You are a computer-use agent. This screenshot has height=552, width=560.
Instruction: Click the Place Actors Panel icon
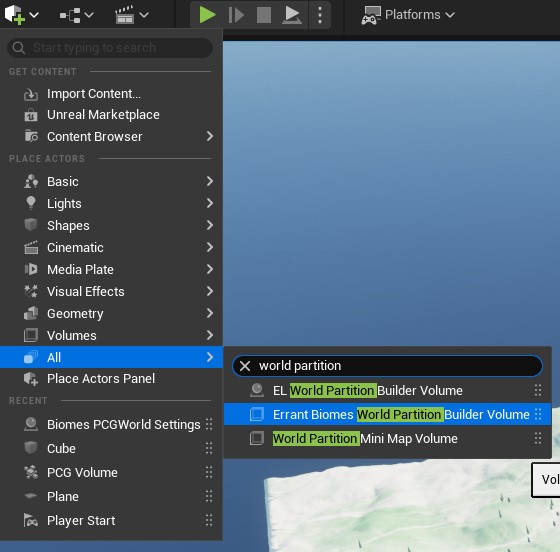coord(31,379)
